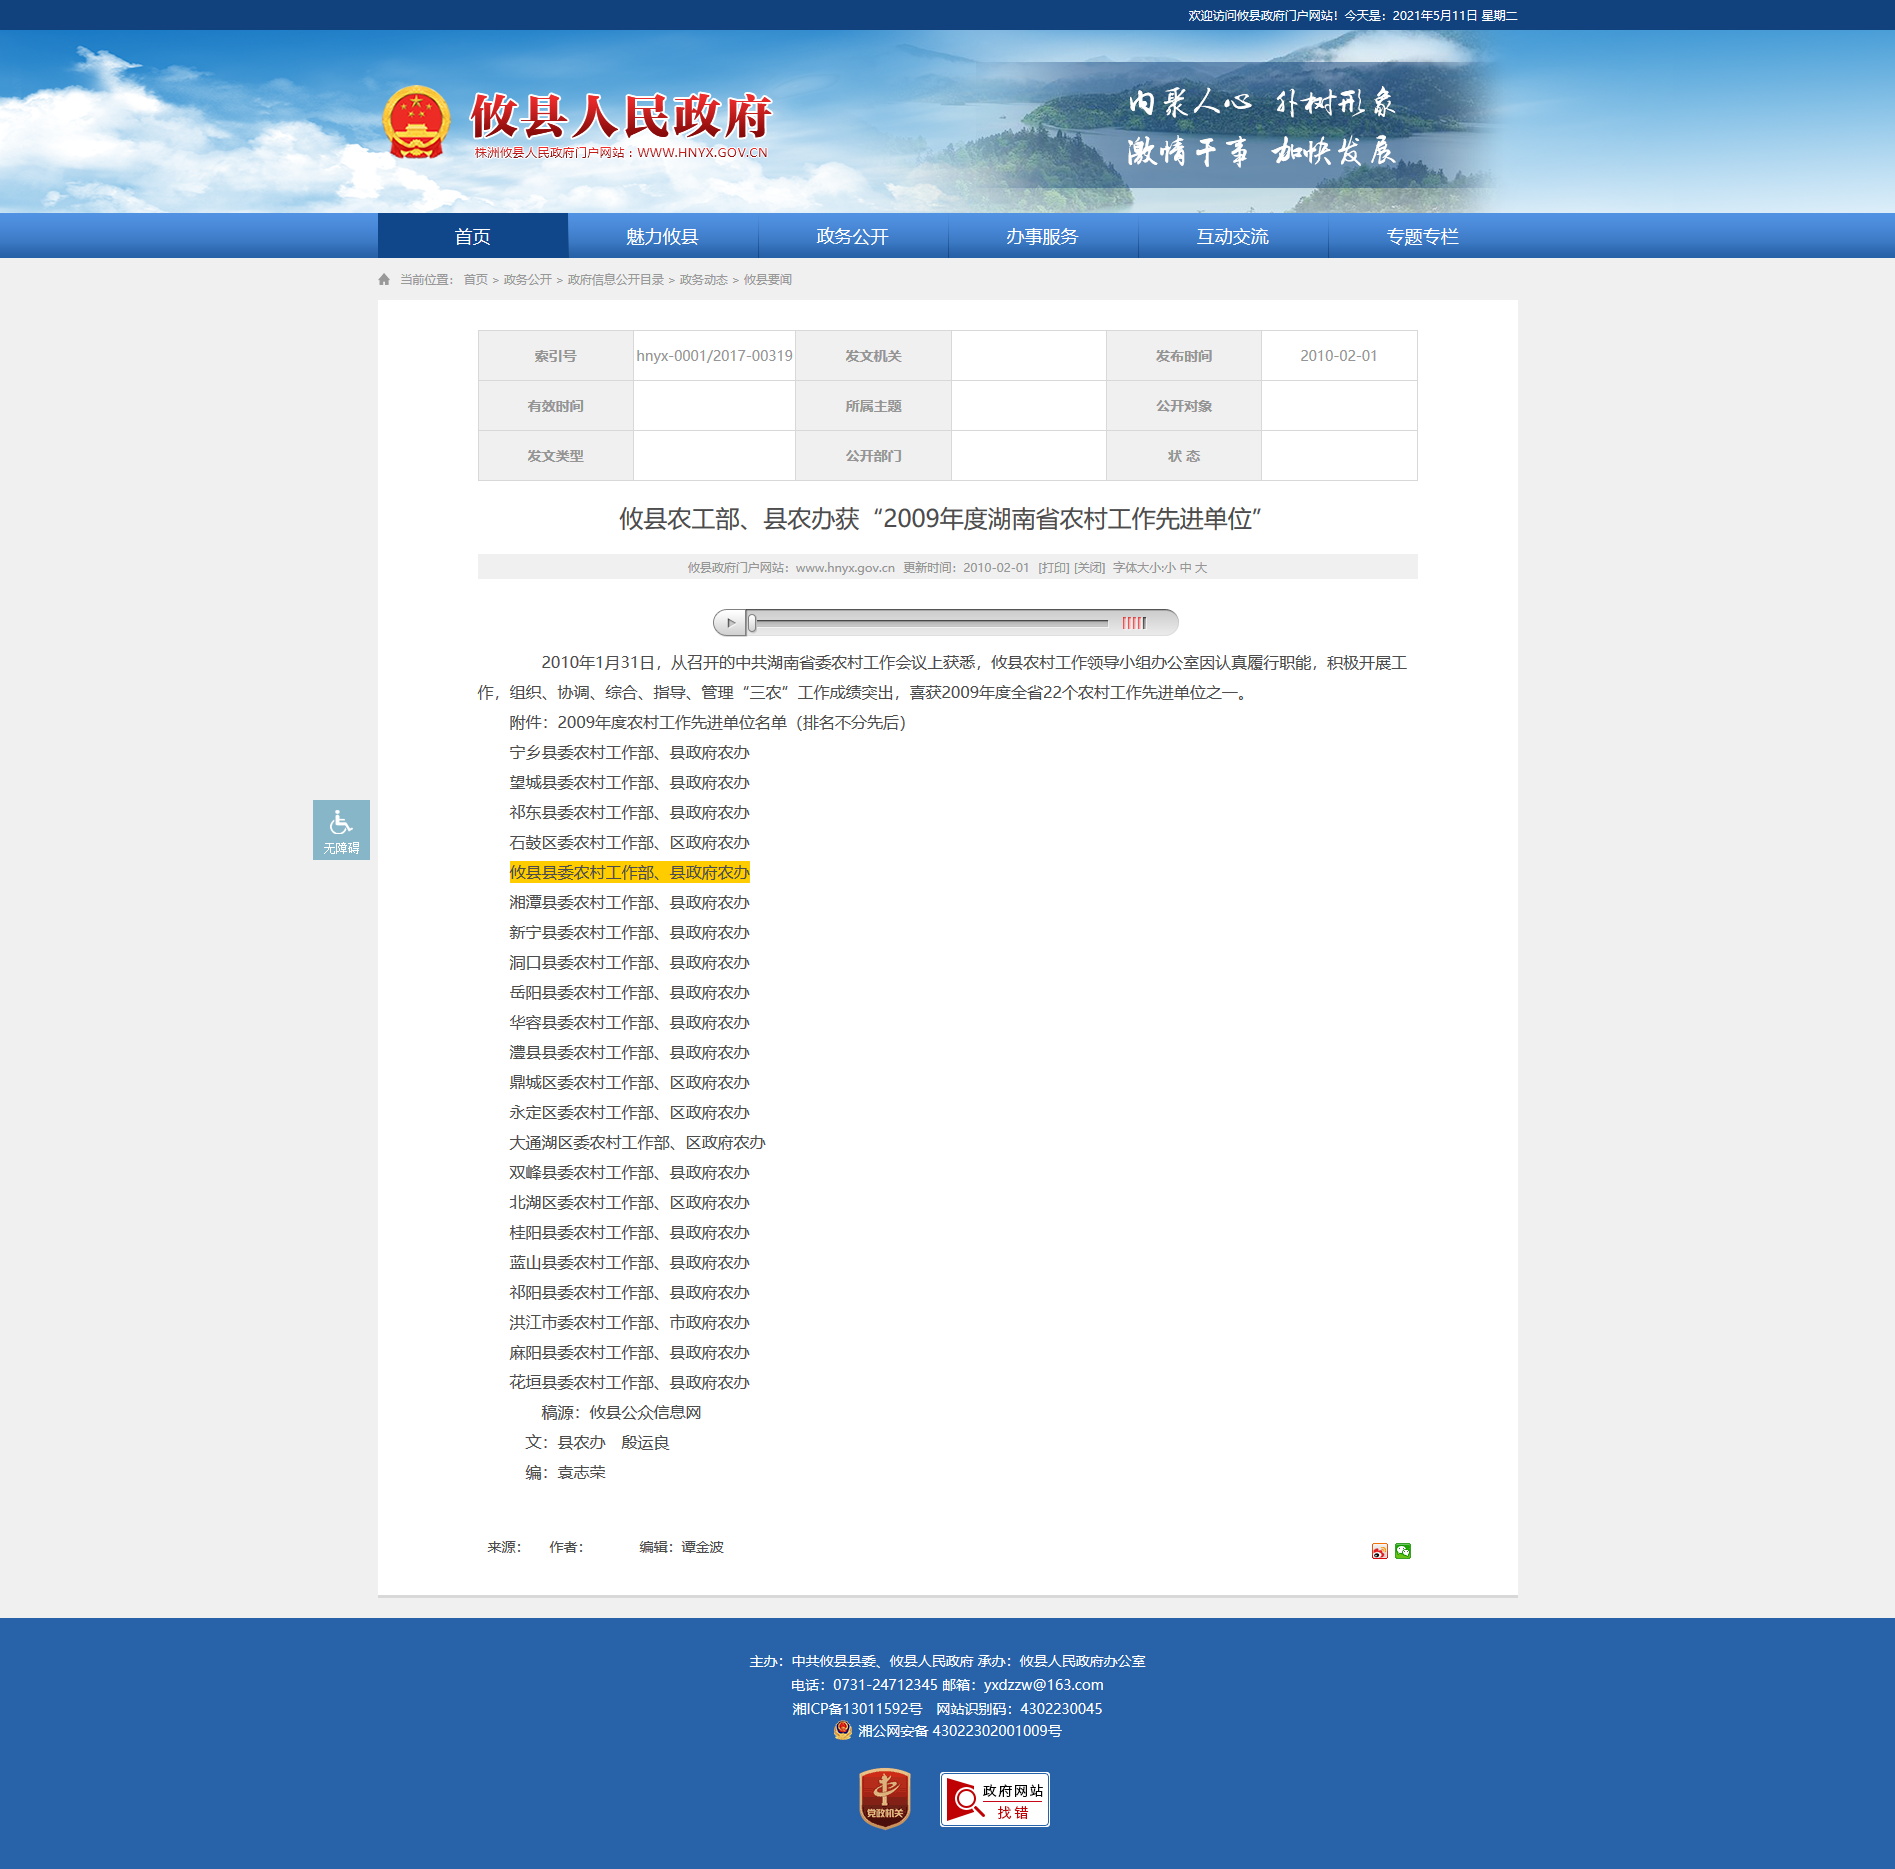This screenshot has width=1895, height=1869.
Task: Play the article audio
Action: coord(730,623)
